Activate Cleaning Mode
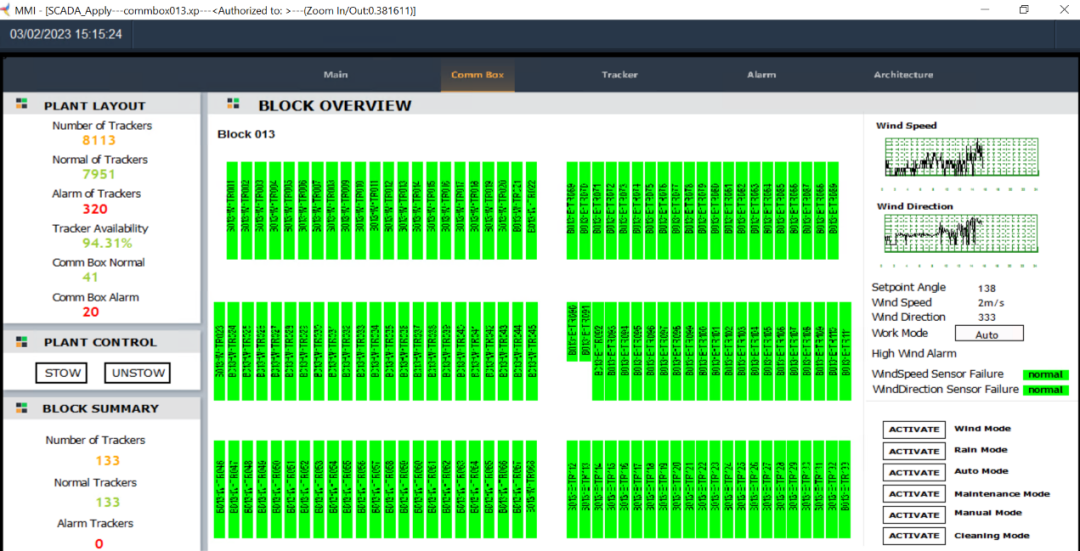Screen dimensions: 1080x551 tap(914, 536)
